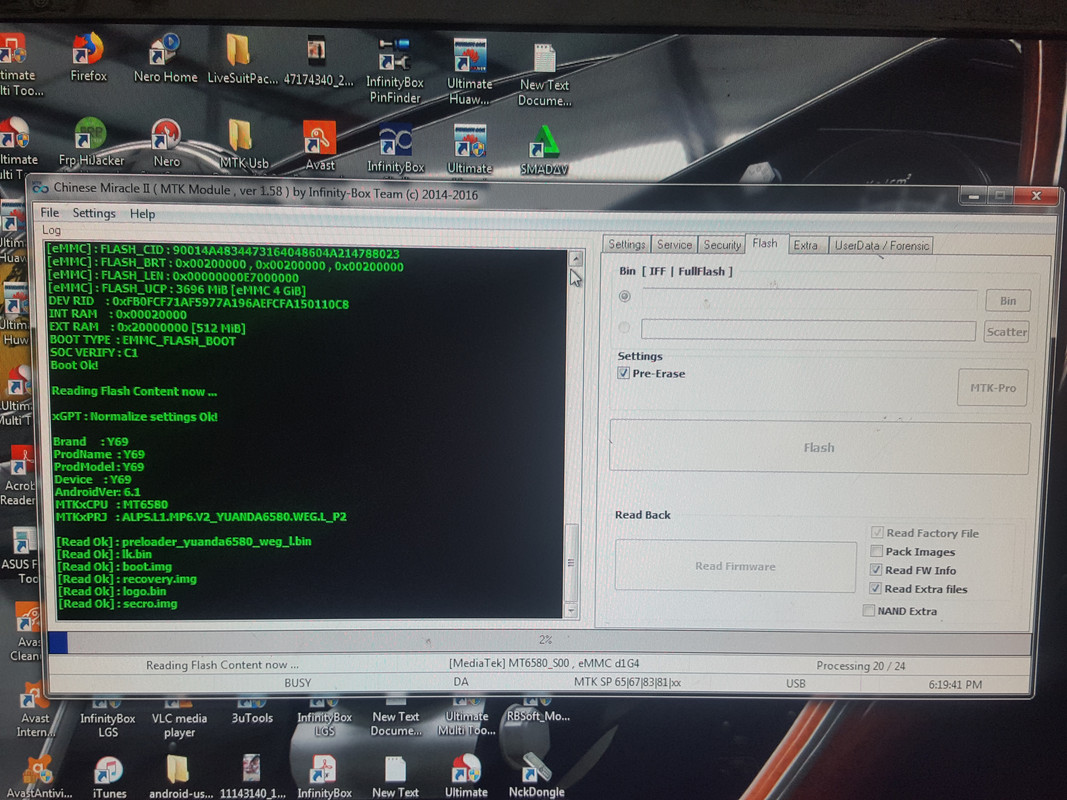This screenshot has height=800, width=1067.
Task: Open 3uTools desktop shortcut
Action: (x=252, y=711)
